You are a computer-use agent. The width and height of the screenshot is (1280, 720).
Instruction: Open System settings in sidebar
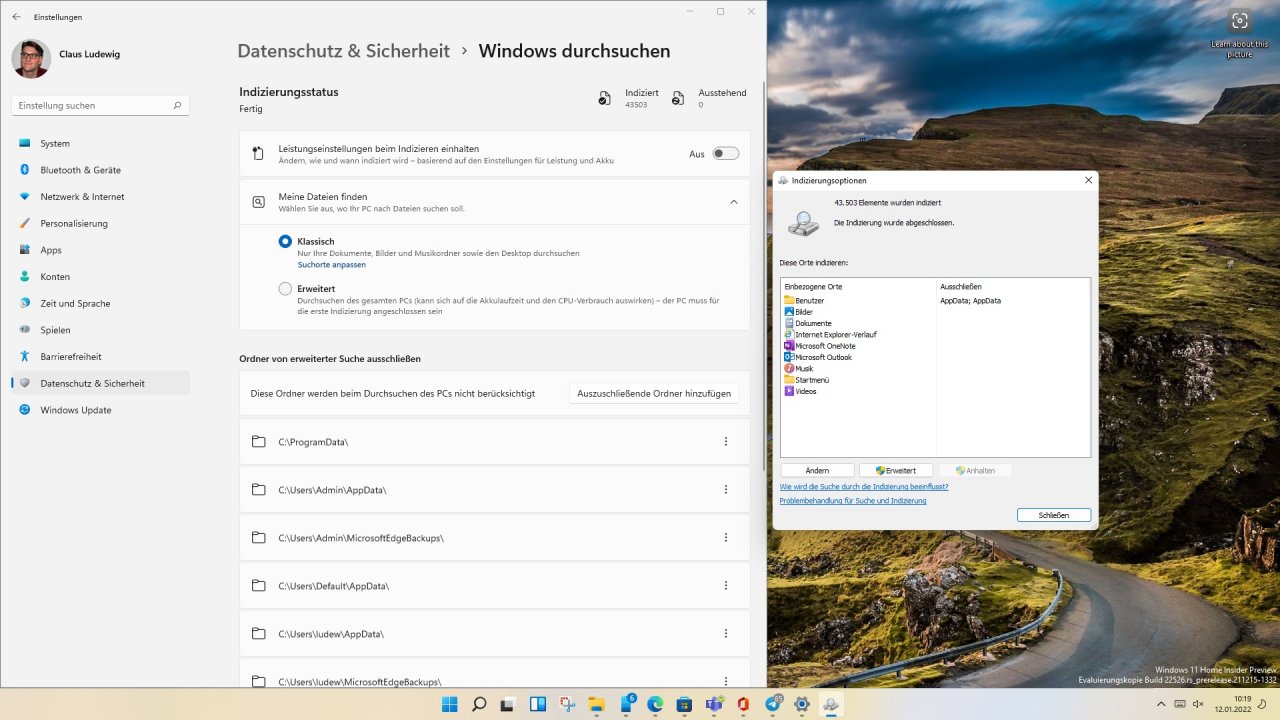pos(100,143)
